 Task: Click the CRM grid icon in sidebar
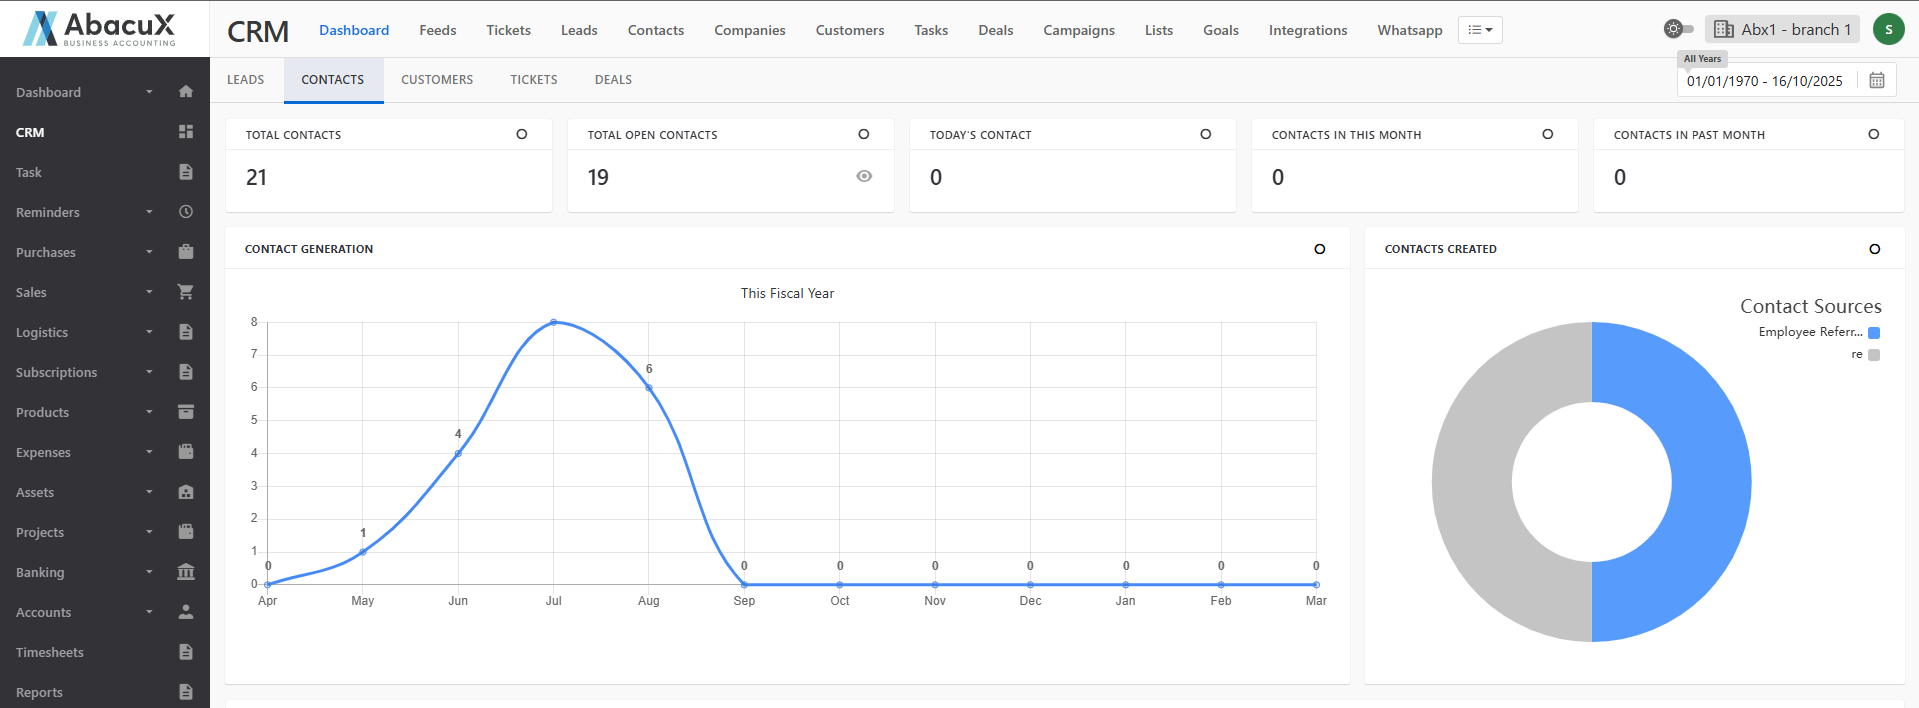point(185,132)
